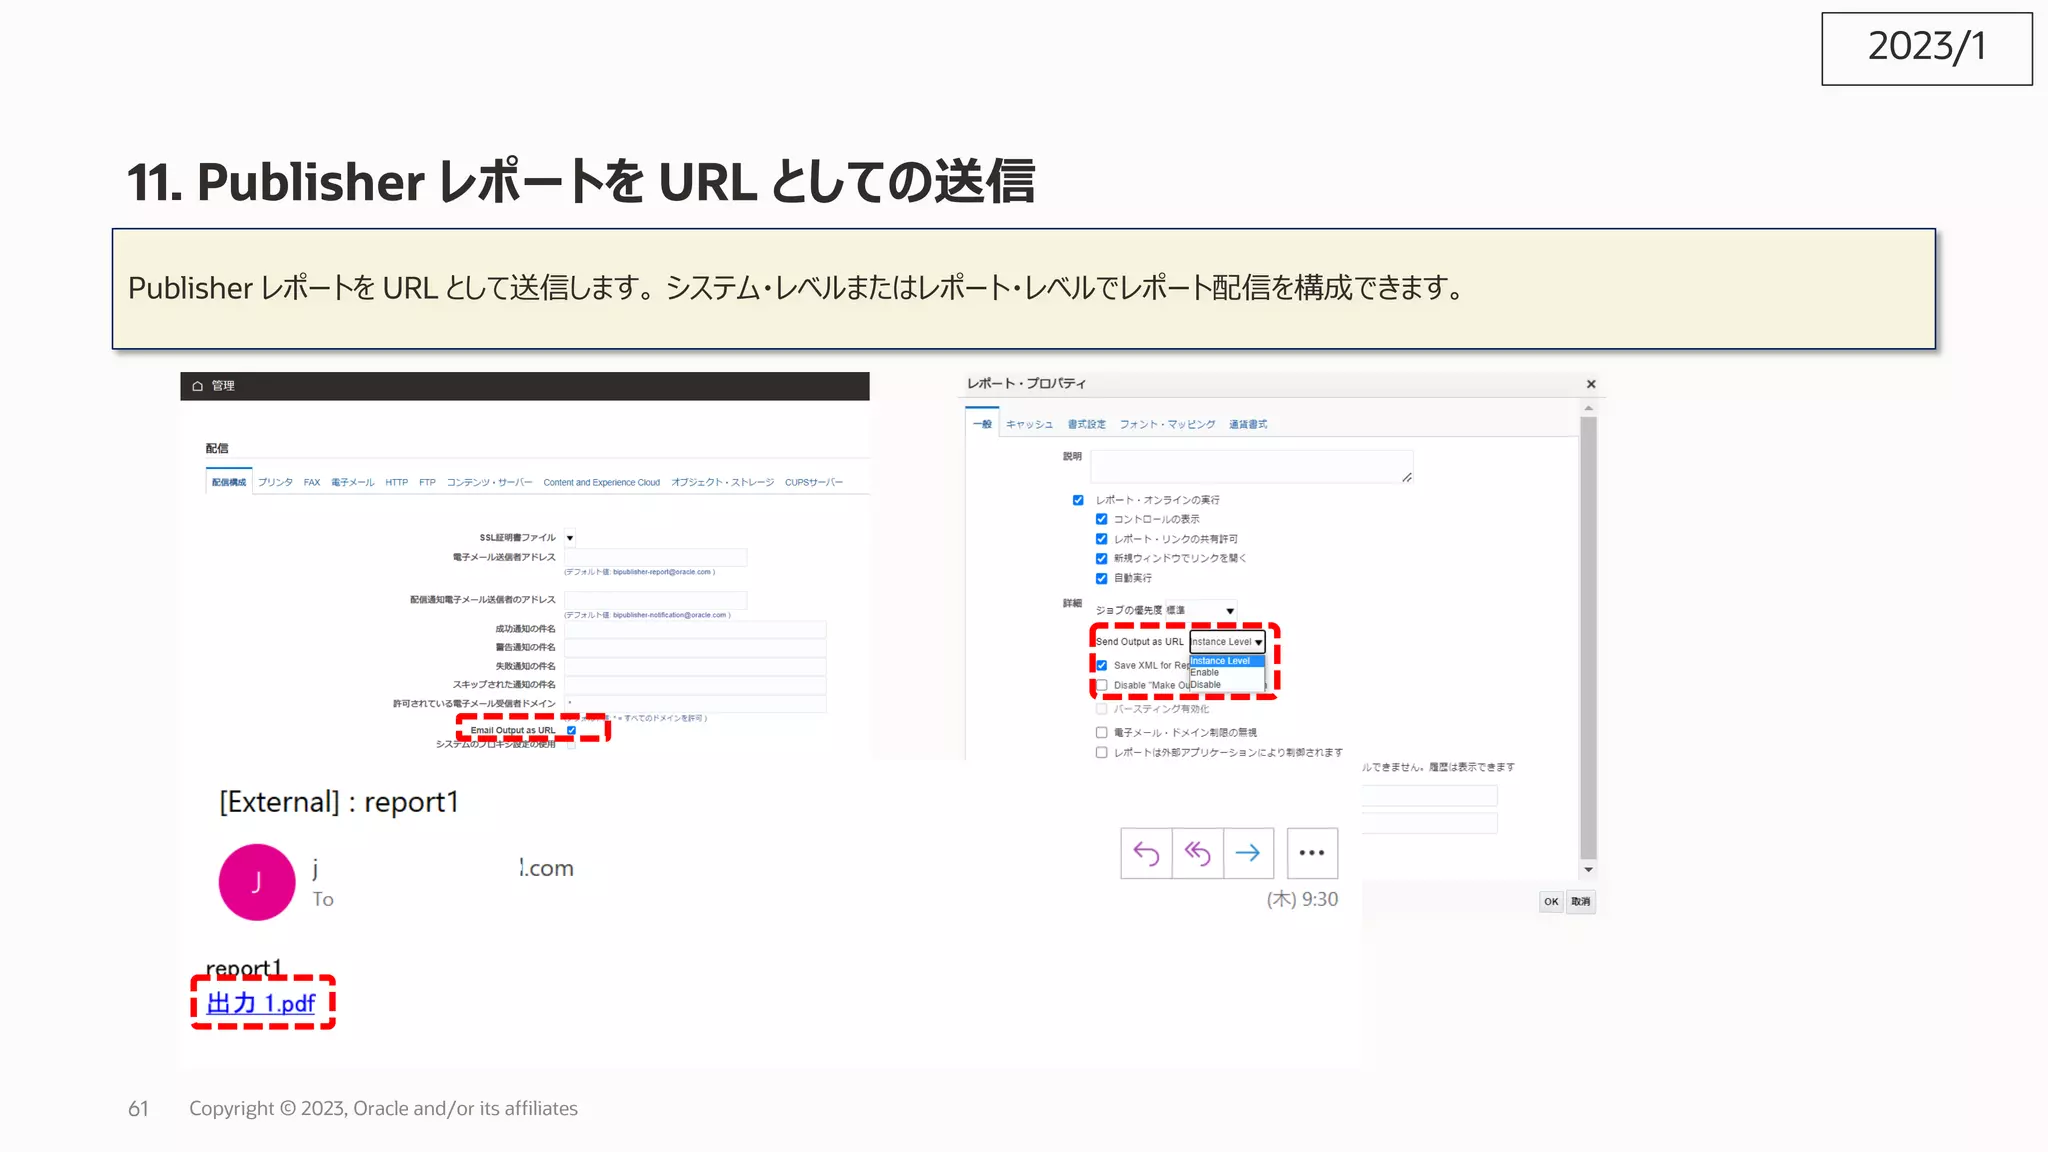This screenshot has width=2048, height=1152.
Task: Click the Reply All double-arrow icon
Action: (1197, 853)
